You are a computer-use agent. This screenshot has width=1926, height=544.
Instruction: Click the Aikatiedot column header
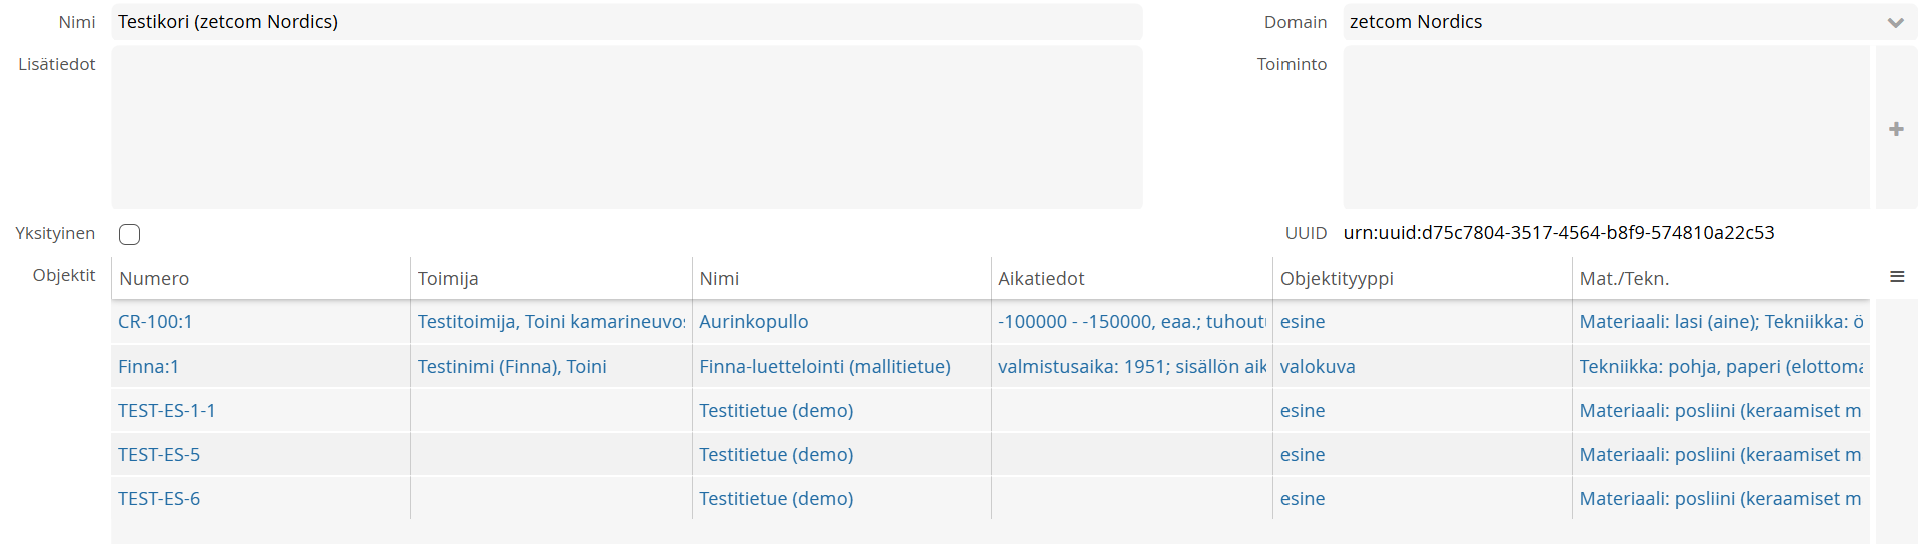click(1041, 279)
